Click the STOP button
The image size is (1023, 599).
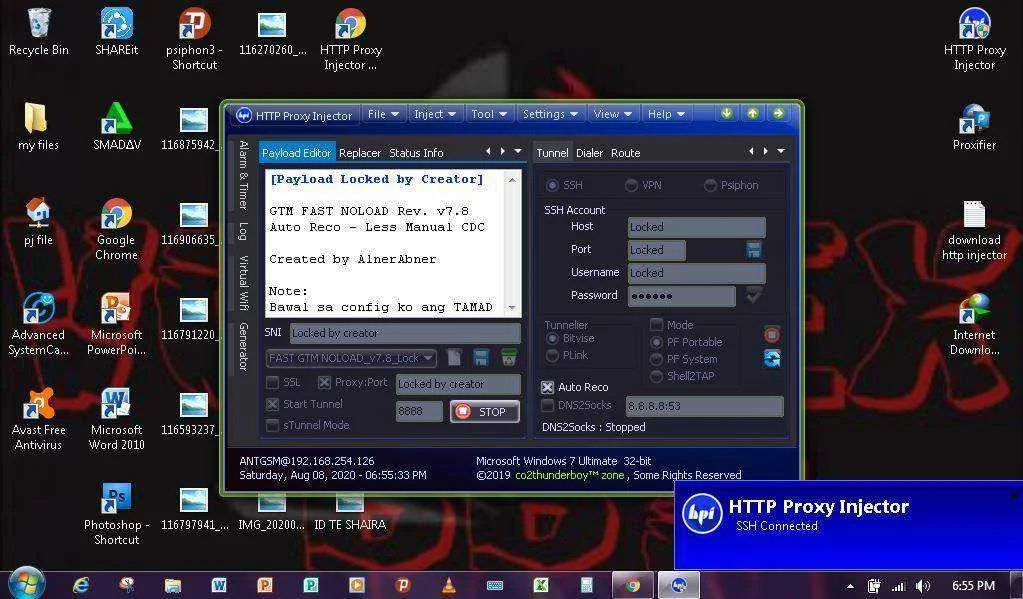tap(485, 412)
